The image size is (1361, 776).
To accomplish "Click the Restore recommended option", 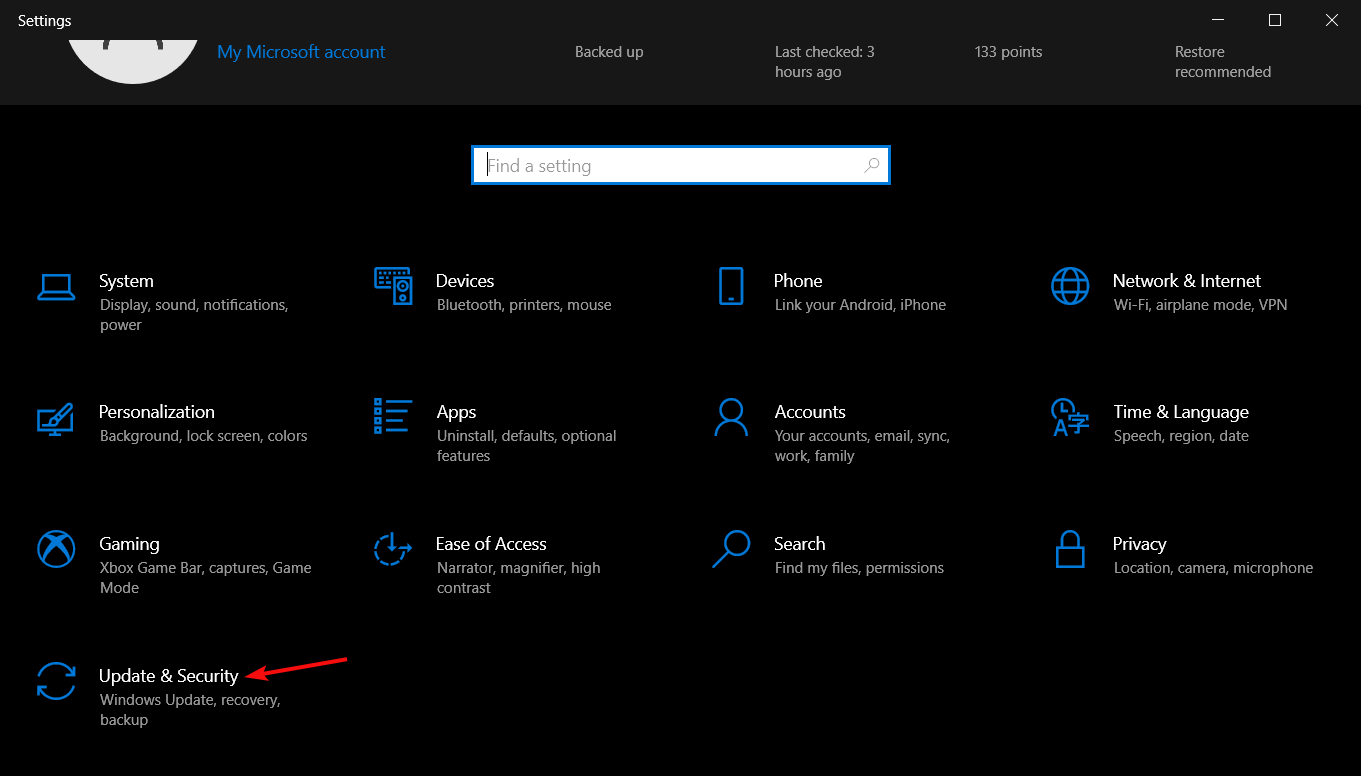I will tap(1223, 61).
